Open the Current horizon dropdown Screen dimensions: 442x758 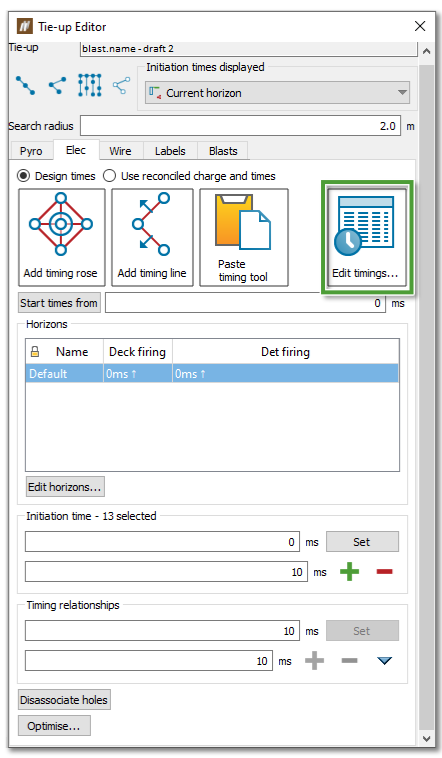pyautogui.click(x=278, y=93)
